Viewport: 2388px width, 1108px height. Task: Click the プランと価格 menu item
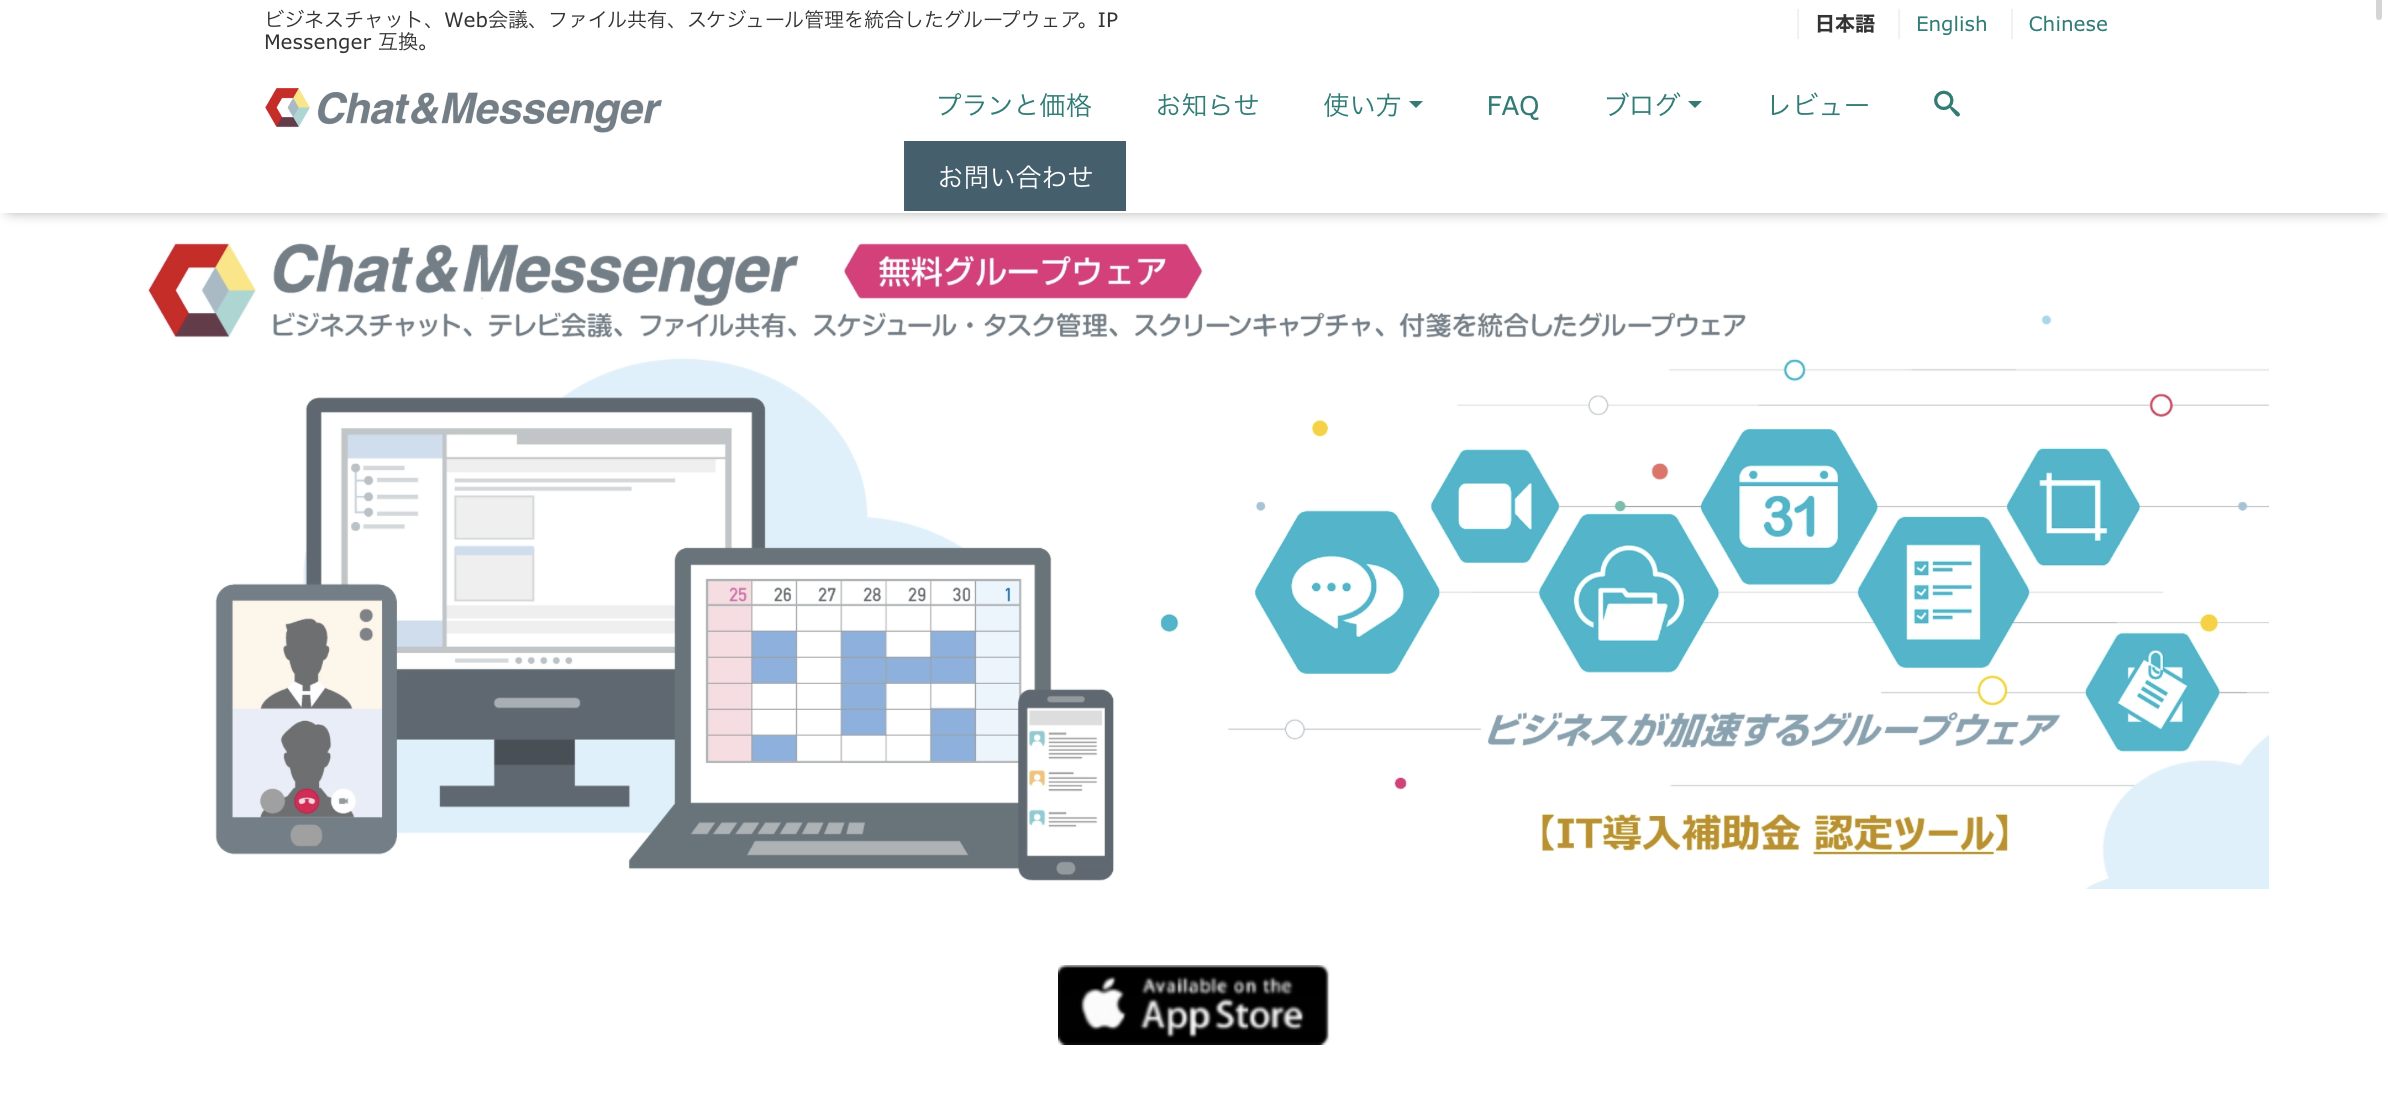click(1013, 107)
